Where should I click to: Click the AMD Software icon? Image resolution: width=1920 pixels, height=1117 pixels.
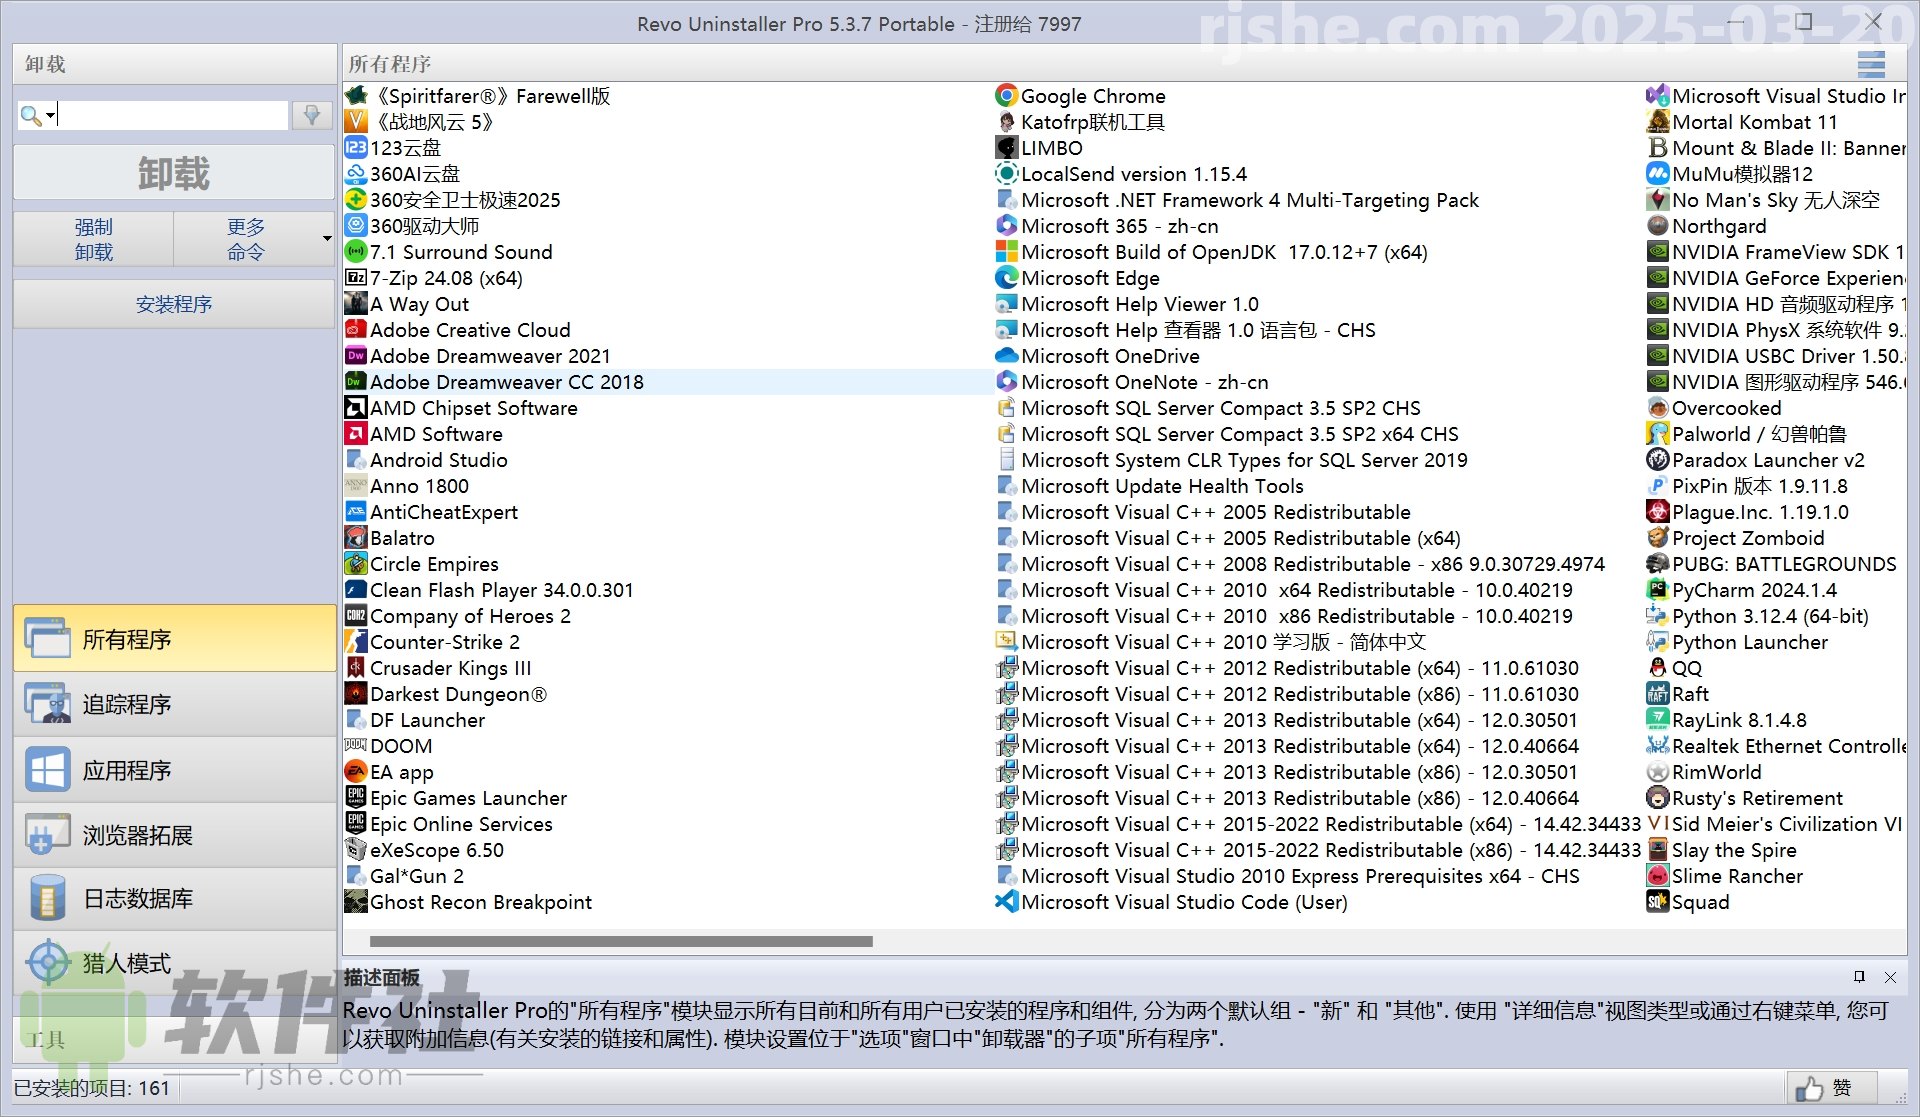coord(355,434)
